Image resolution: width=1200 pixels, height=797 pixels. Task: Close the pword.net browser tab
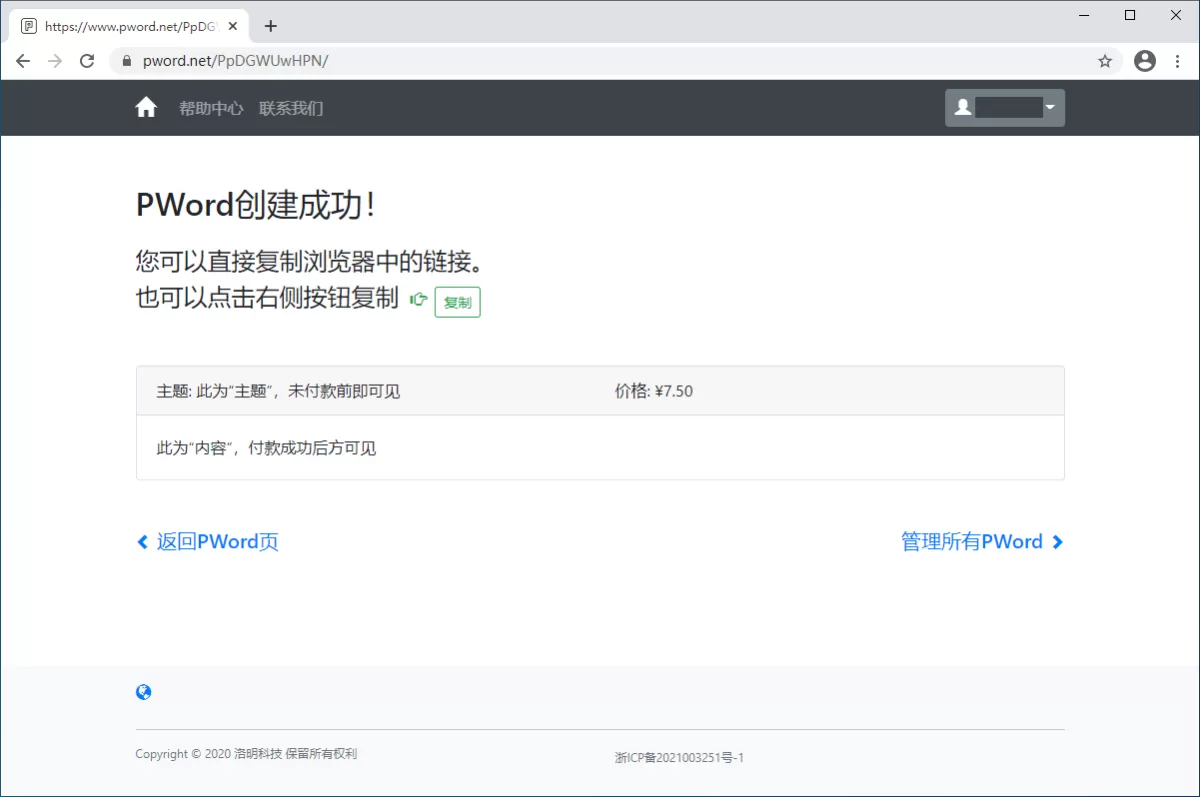233,26
